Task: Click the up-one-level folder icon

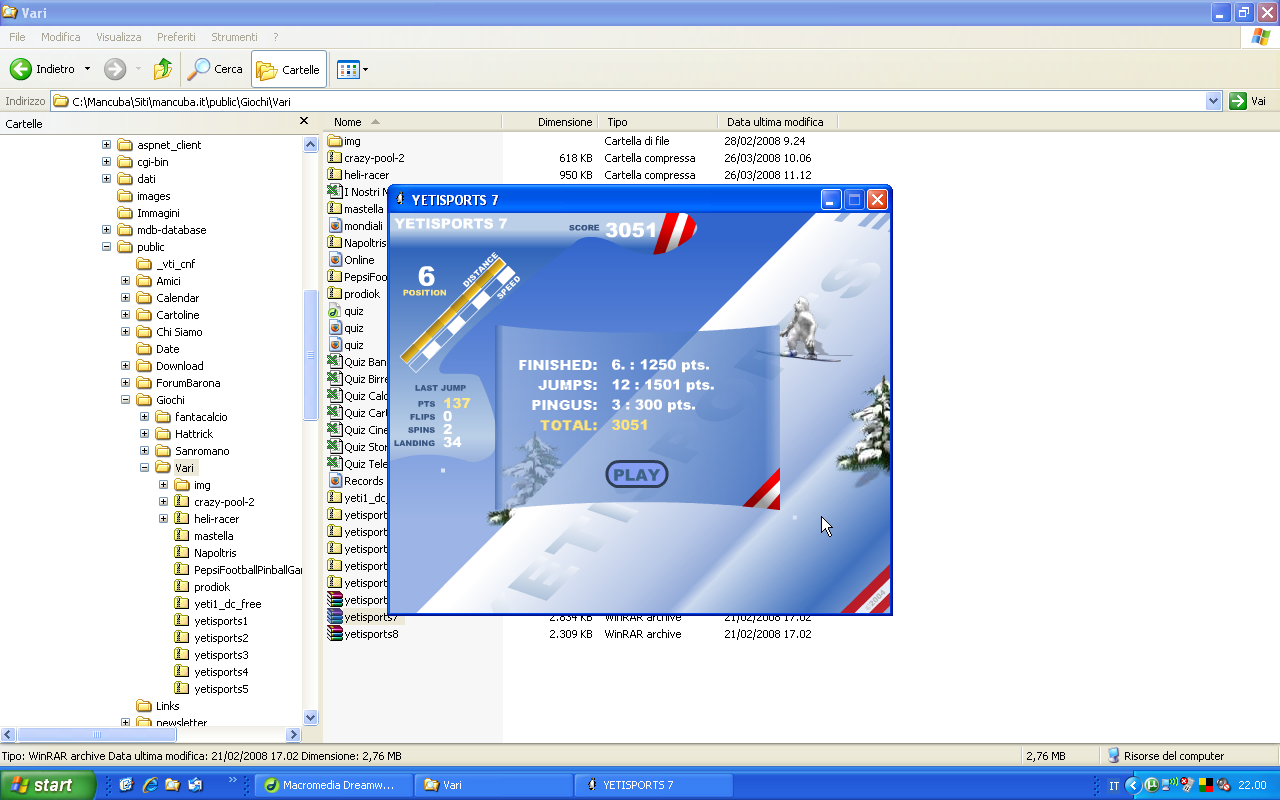Action: 162,69
